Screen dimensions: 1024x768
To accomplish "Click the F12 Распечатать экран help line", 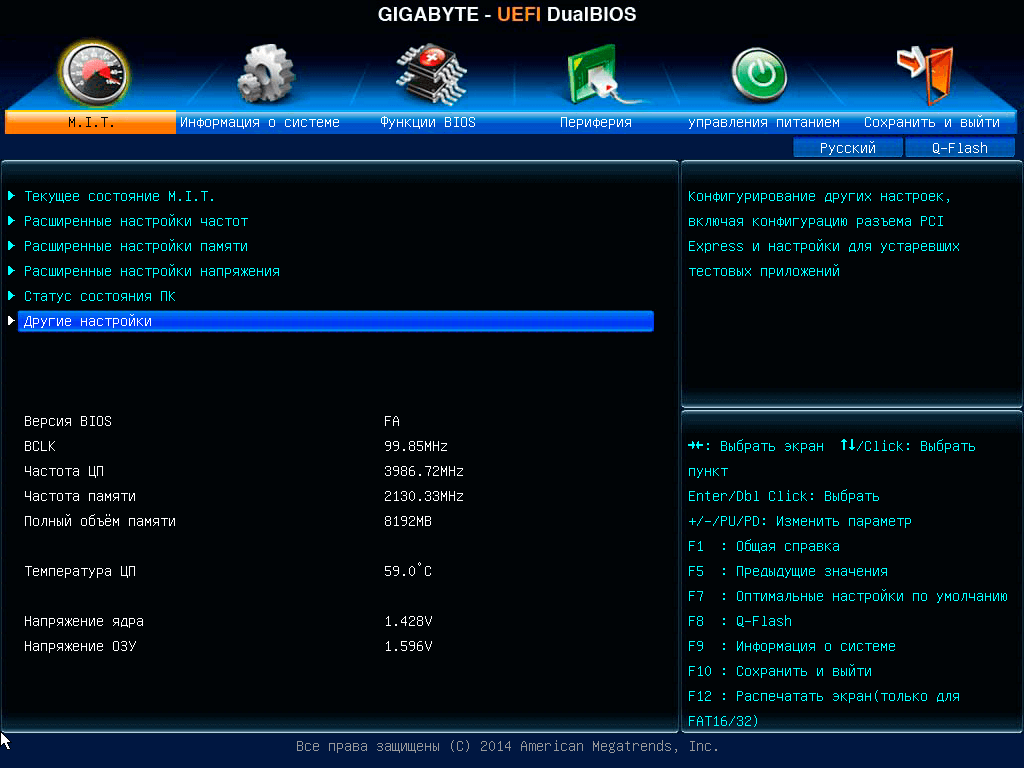I will click(x=824, y=709).
